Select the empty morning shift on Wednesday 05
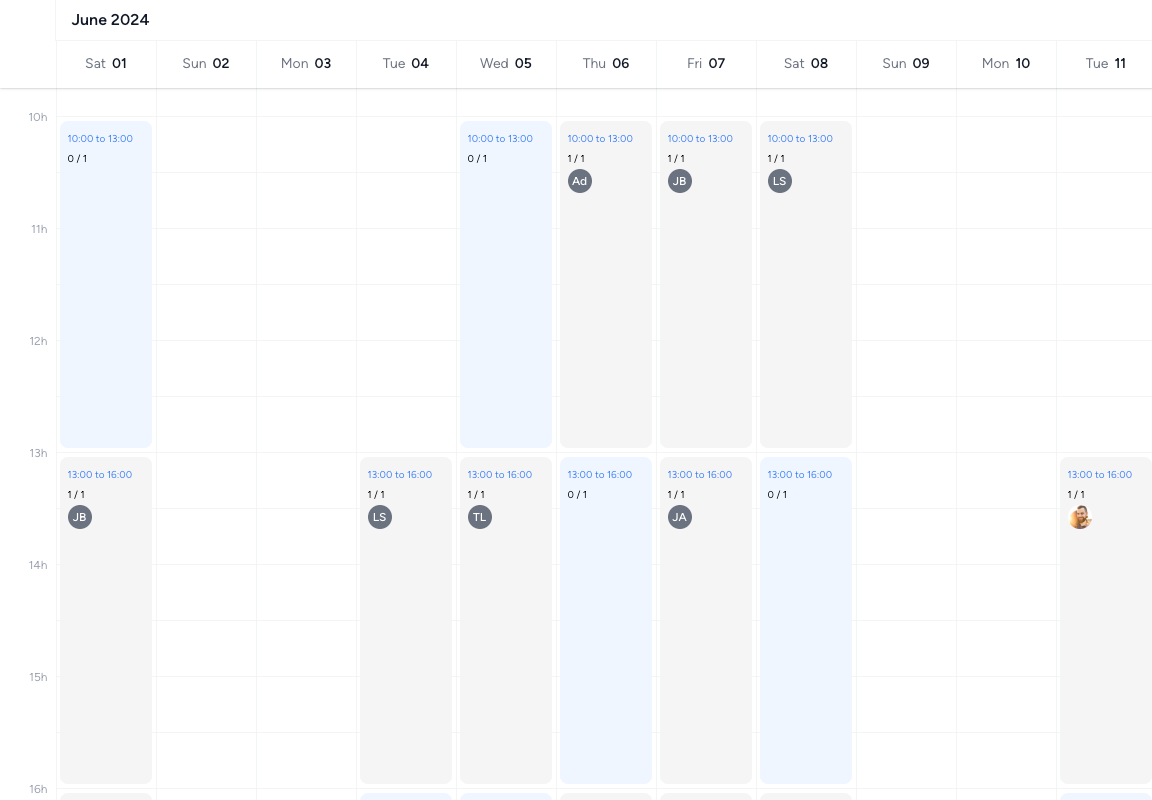 pyautogui.click(x=505, y=300)
